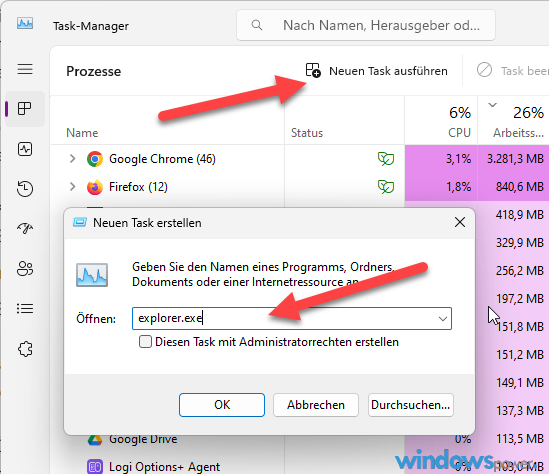
Task: Open the Details list sidebar icon
Action: click(25, 309)
